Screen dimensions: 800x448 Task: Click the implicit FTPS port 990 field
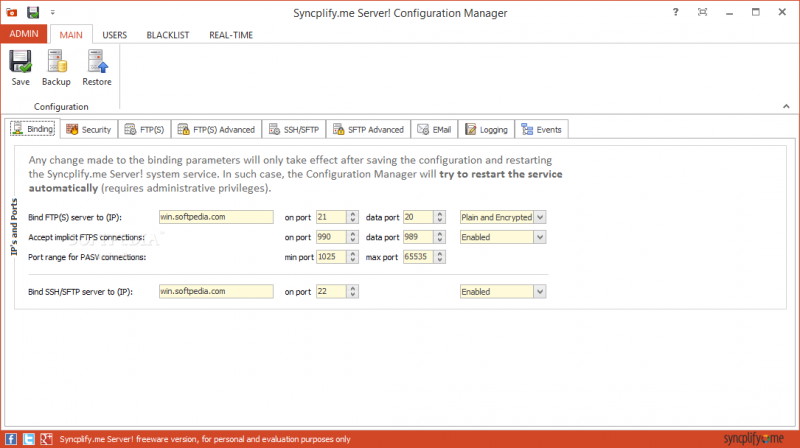click(332, 237)
